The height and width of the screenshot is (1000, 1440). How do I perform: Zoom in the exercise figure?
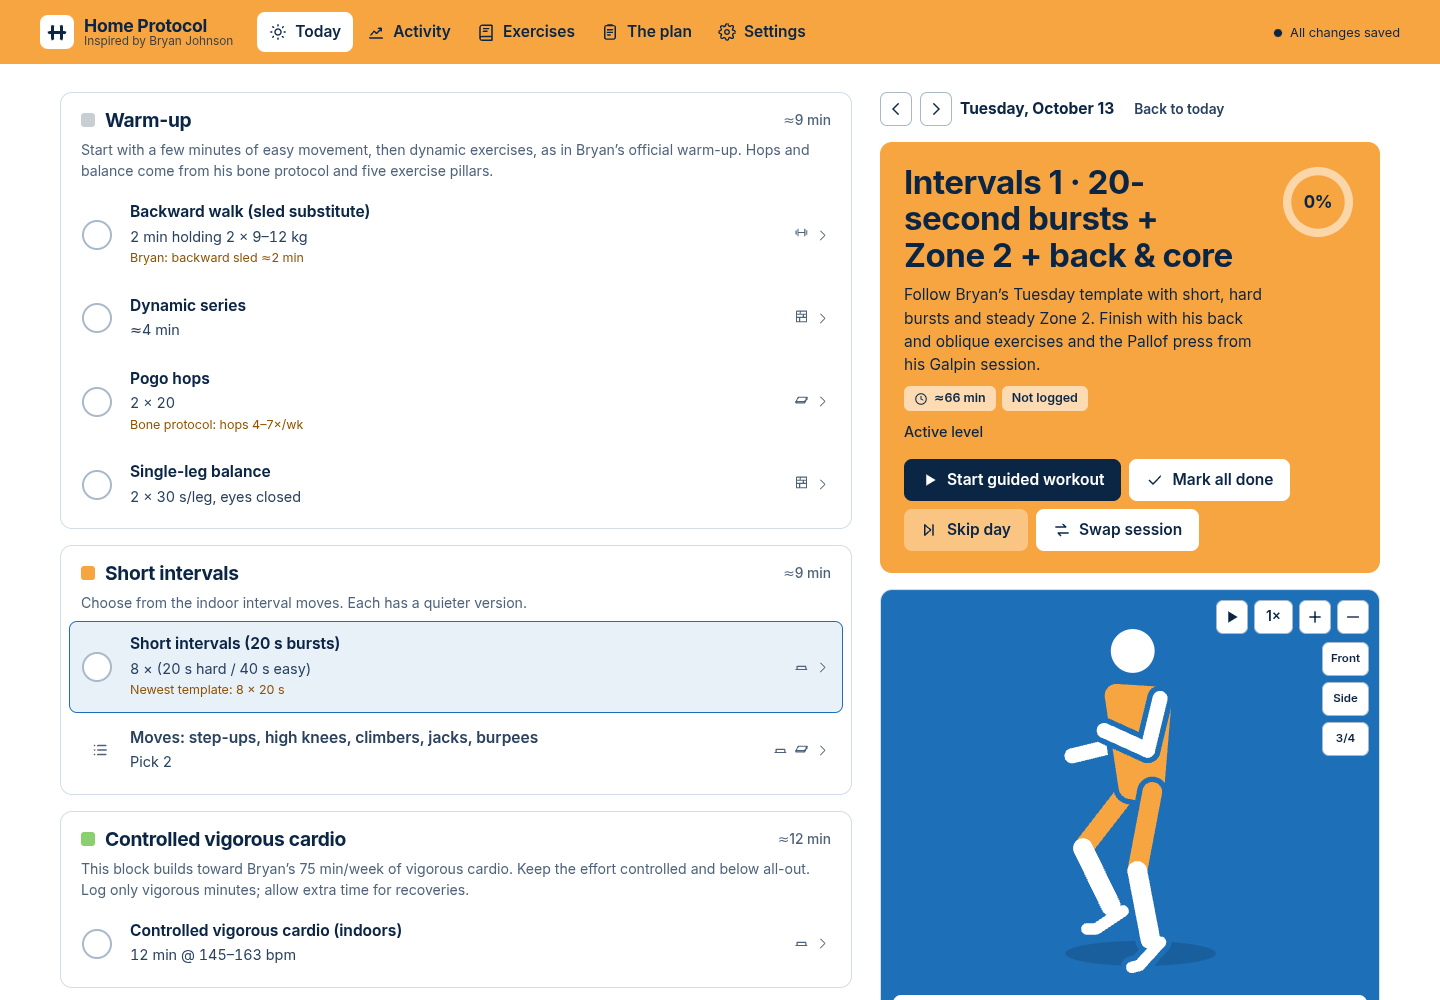click(x=1315, y=617)
